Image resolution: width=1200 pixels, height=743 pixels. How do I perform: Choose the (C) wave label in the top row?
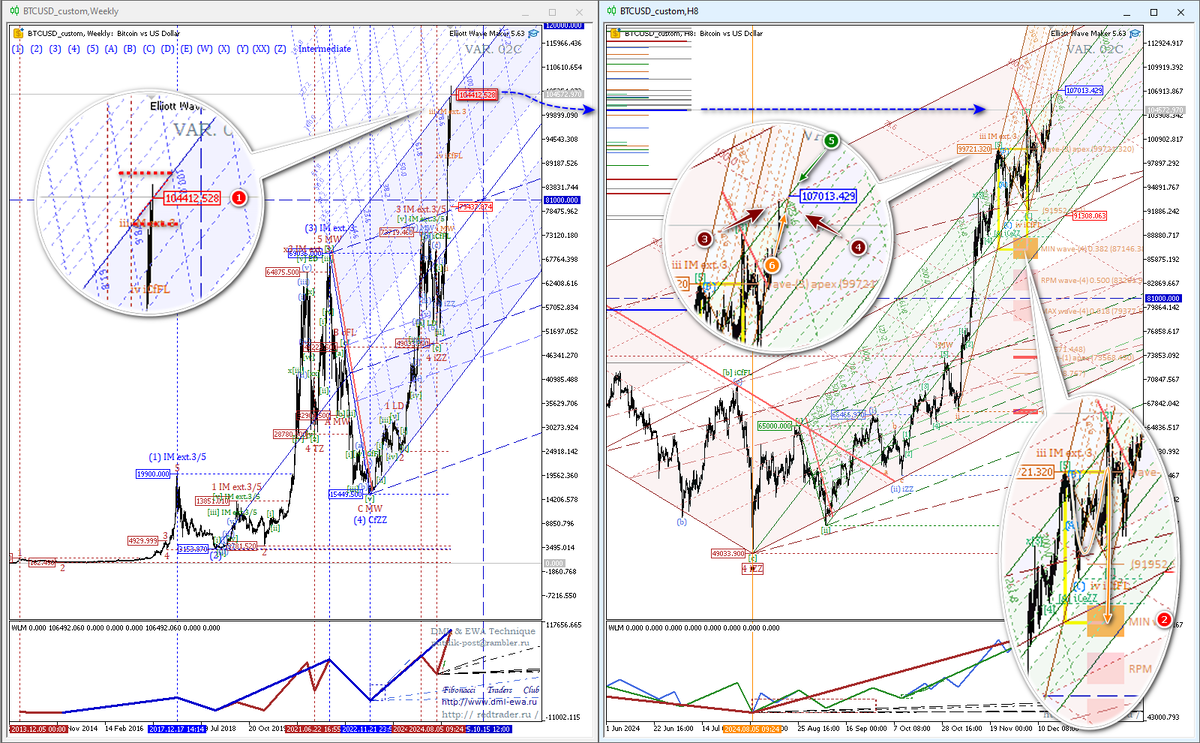pyautogui.click(x=148, y=49)
